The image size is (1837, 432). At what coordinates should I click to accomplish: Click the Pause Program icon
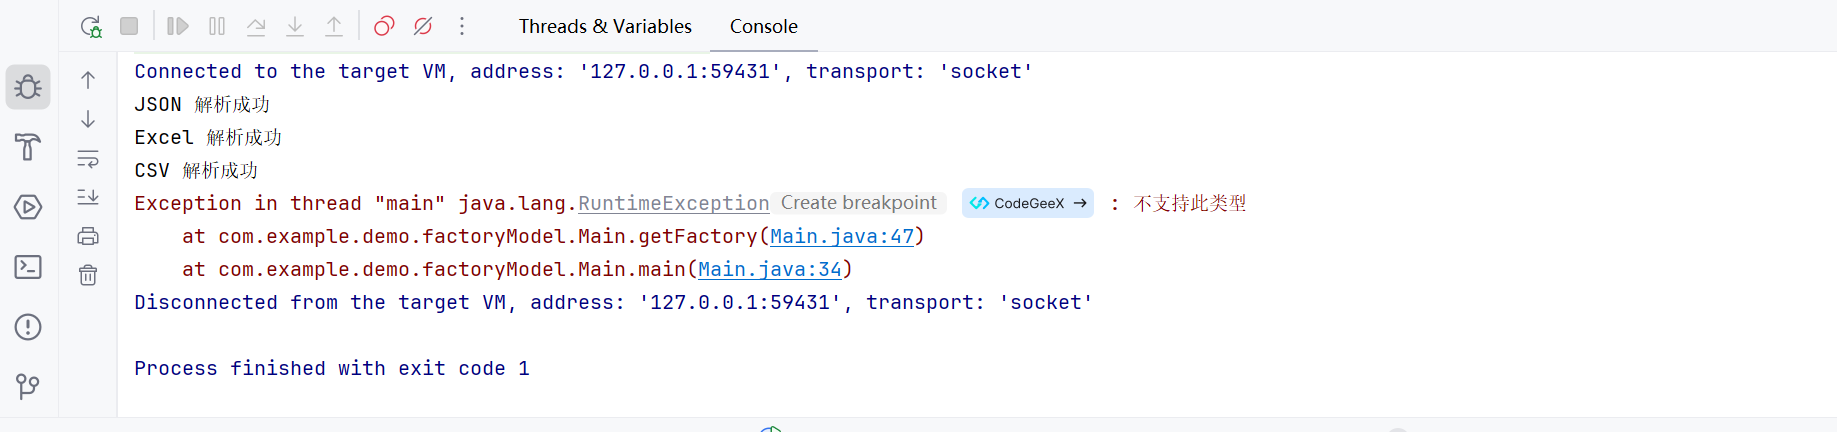pyautogui.click(x=217, y=27)
